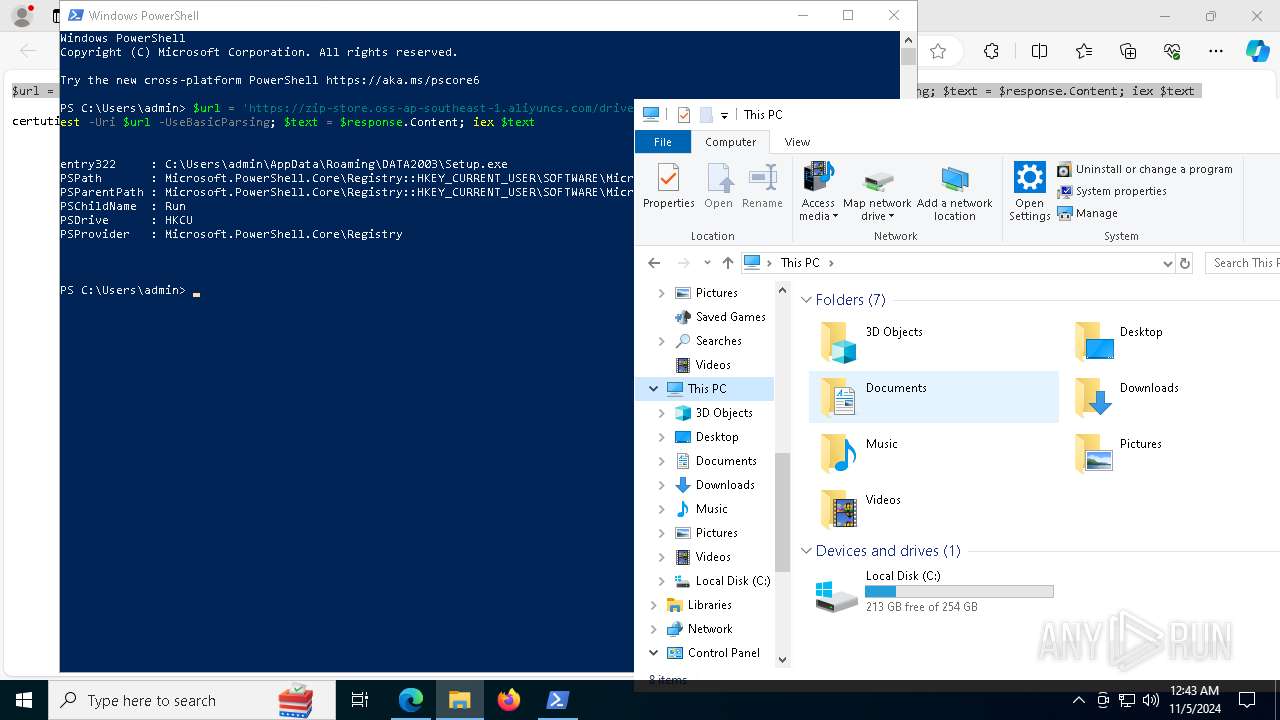Click the volume icon in system tray
Viewport: 1280px width, 720px height.
[1150, 700]
